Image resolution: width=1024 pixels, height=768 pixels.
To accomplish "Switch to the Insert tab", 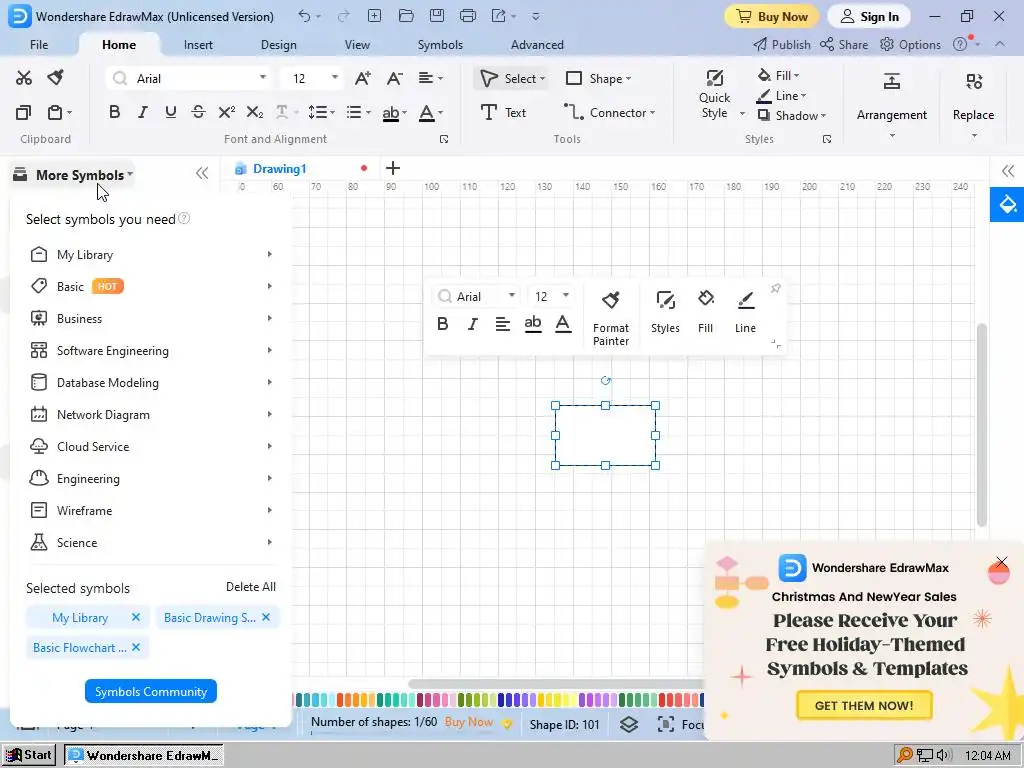I will 198,44.
